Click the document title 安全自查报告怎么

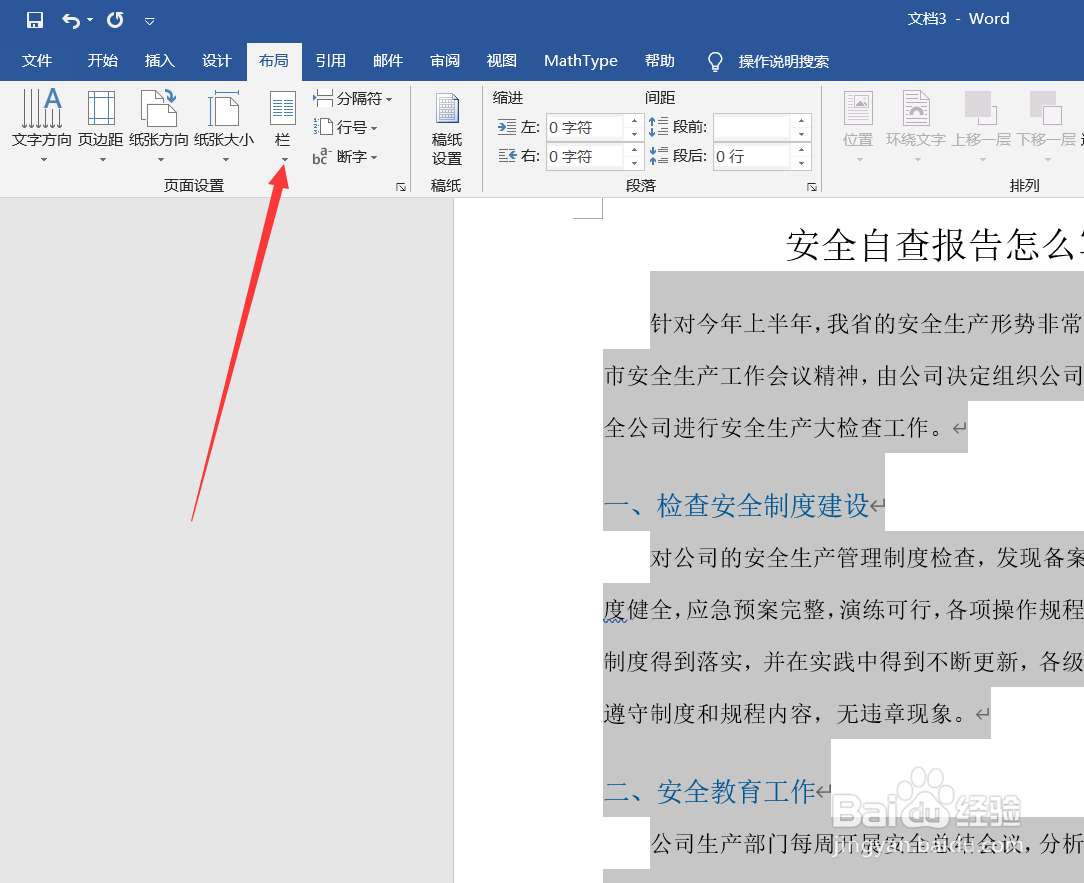click(x=935, y=245)
